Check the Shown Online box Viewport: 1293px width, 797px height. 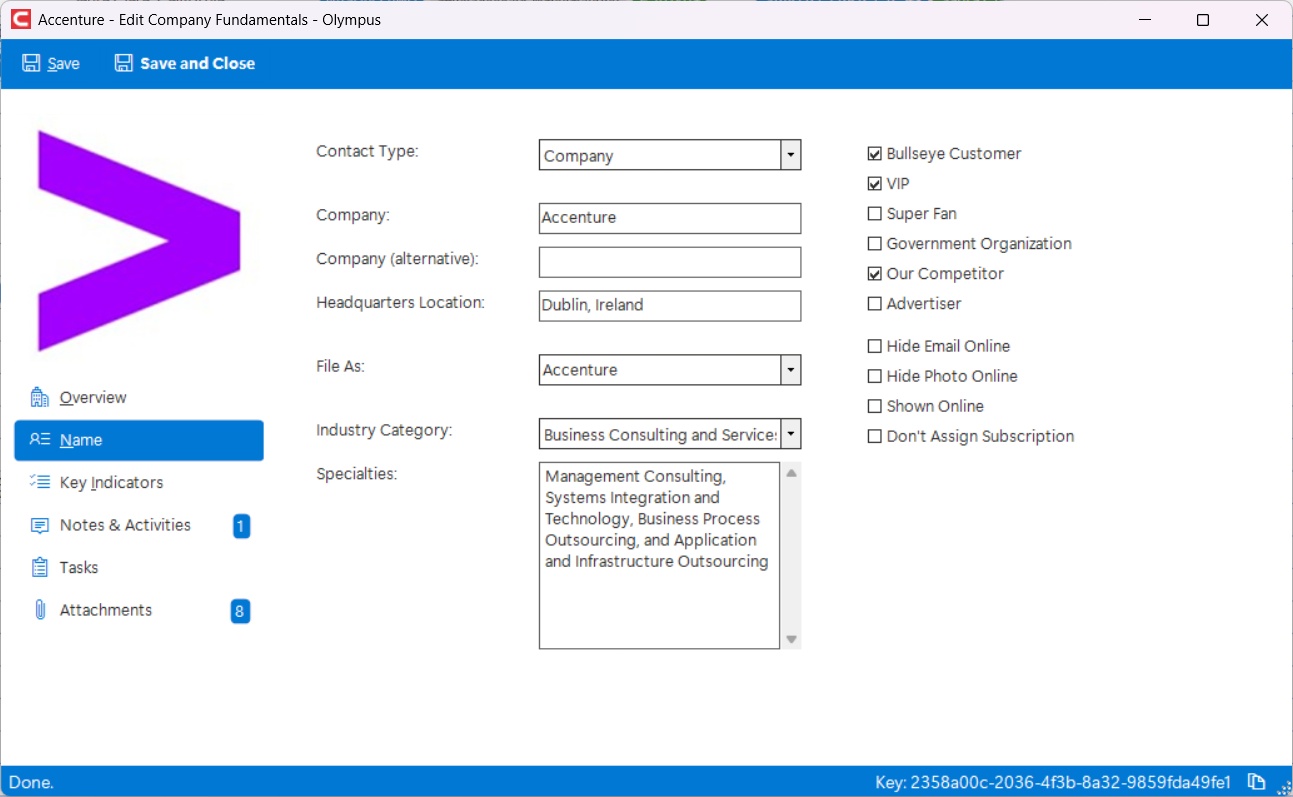875,406
